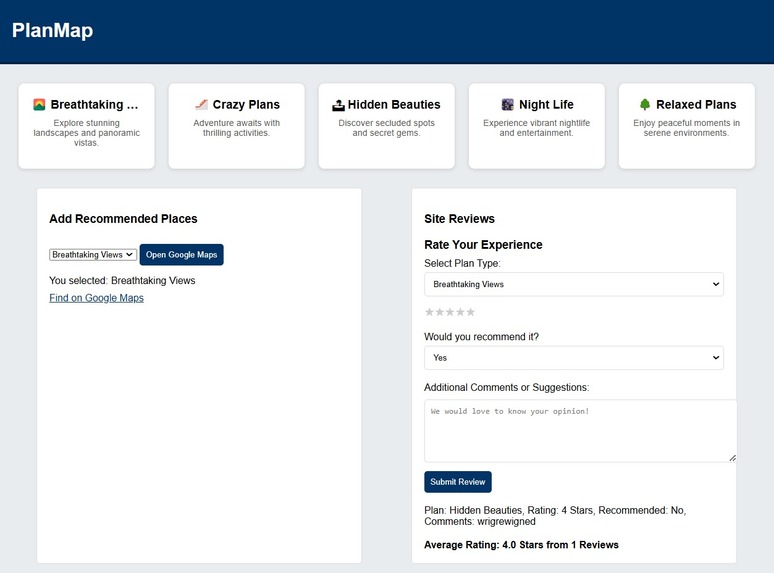Screen dimensions: 774x573
Task: Rate three stars in review form
Action: (x=450, y=312)
